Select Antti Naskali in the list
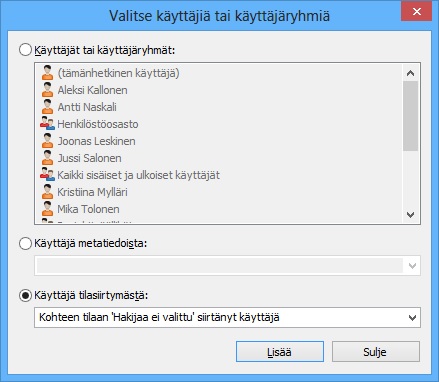 tap(87, 107)
